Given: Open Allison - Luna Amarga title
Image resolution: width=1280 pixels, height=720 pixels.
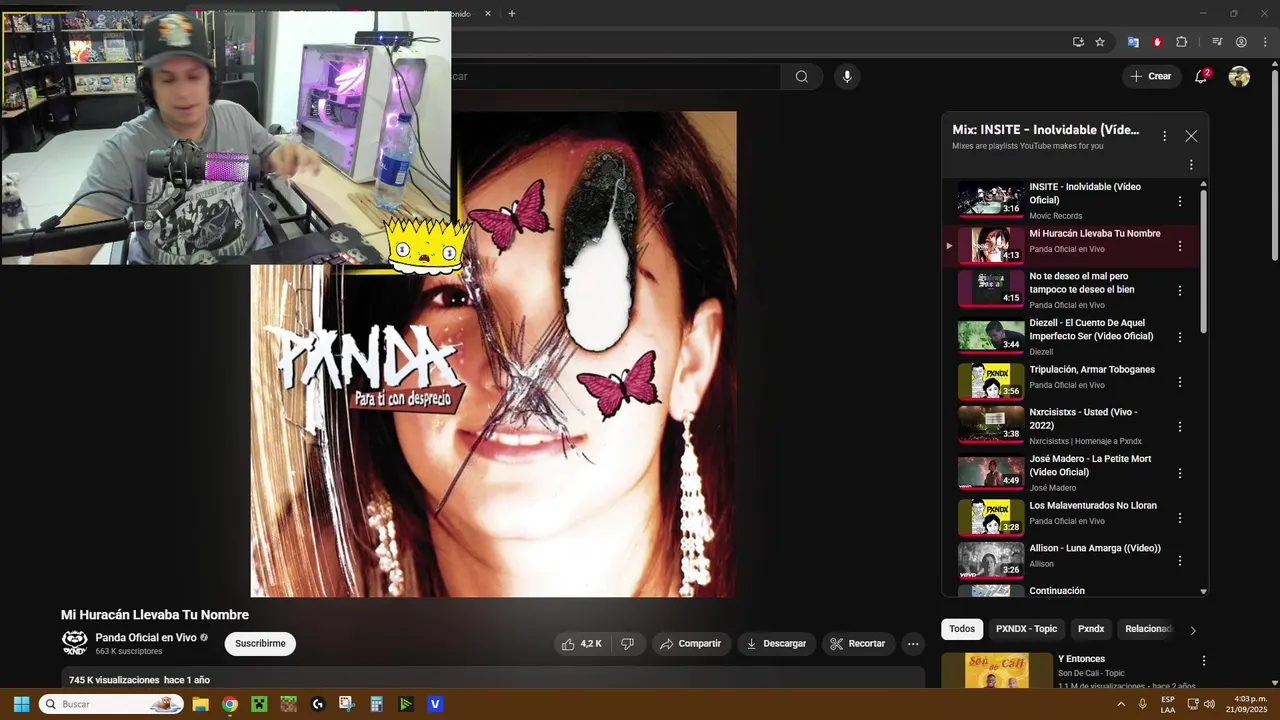Looking at the screenshot, I should coord(1095,549).
